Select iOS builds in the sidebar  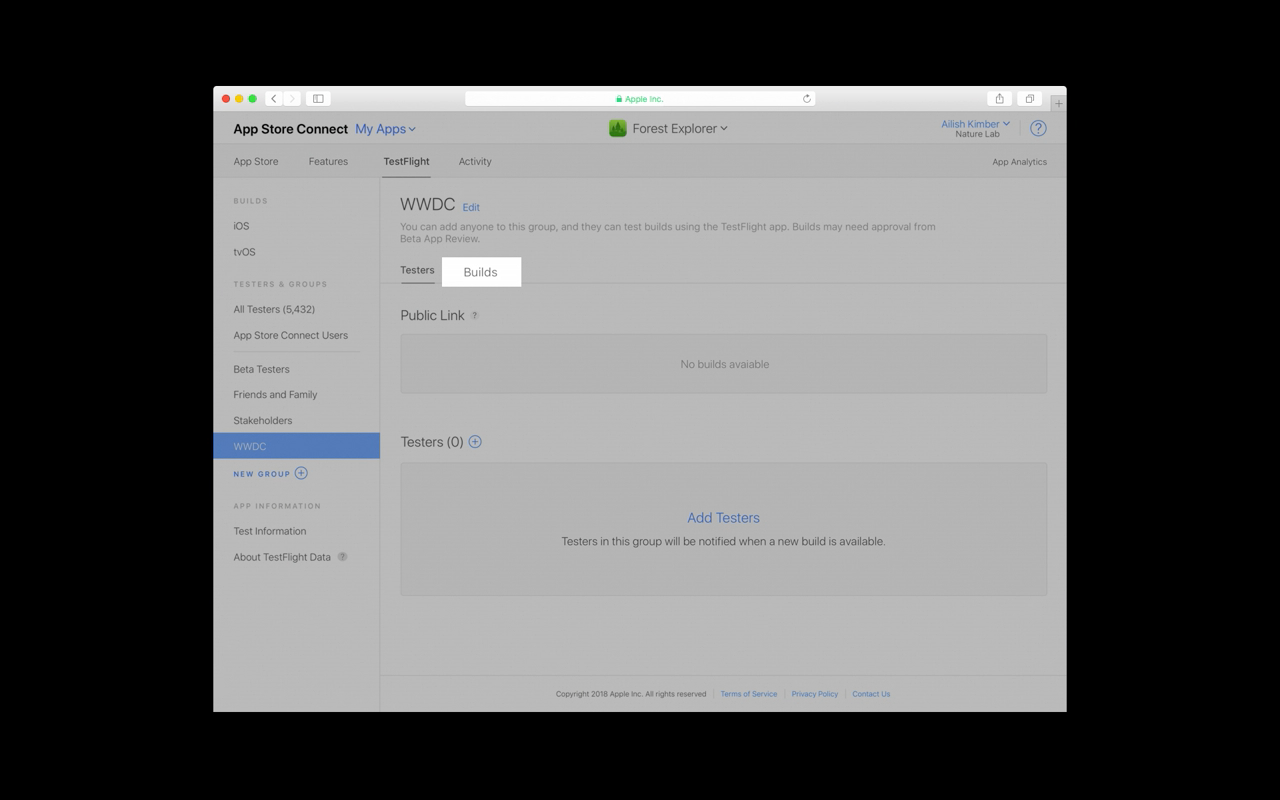click(241, 226)
